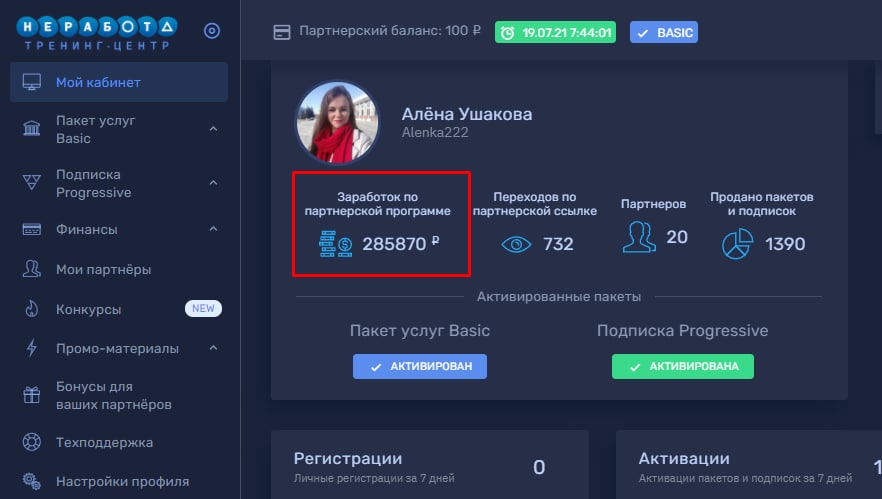Expand the Пакет услуг Basic menu chevron
The height and width of the screenshot is (499, 882).
tap(213, 129)
